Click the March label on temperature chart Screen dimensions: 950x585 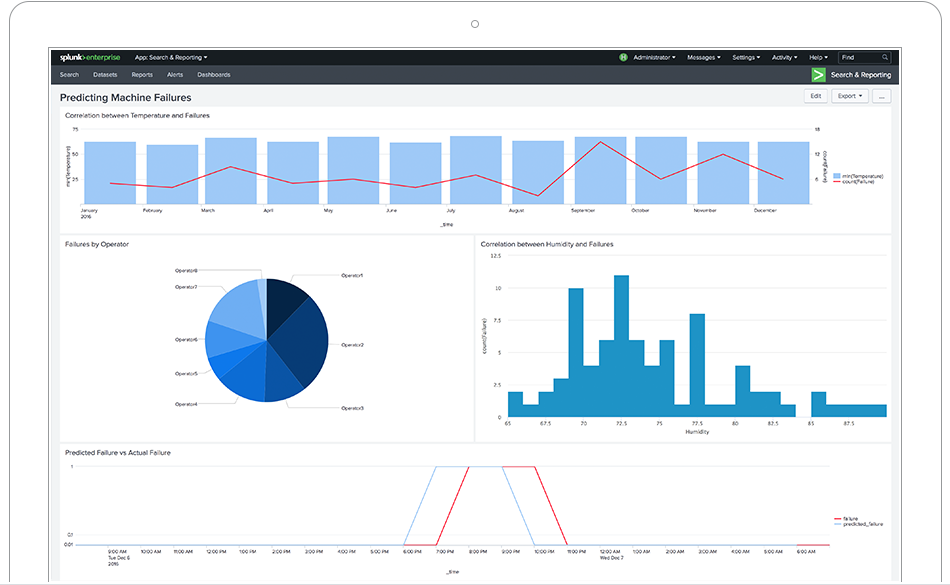(208, 211)
